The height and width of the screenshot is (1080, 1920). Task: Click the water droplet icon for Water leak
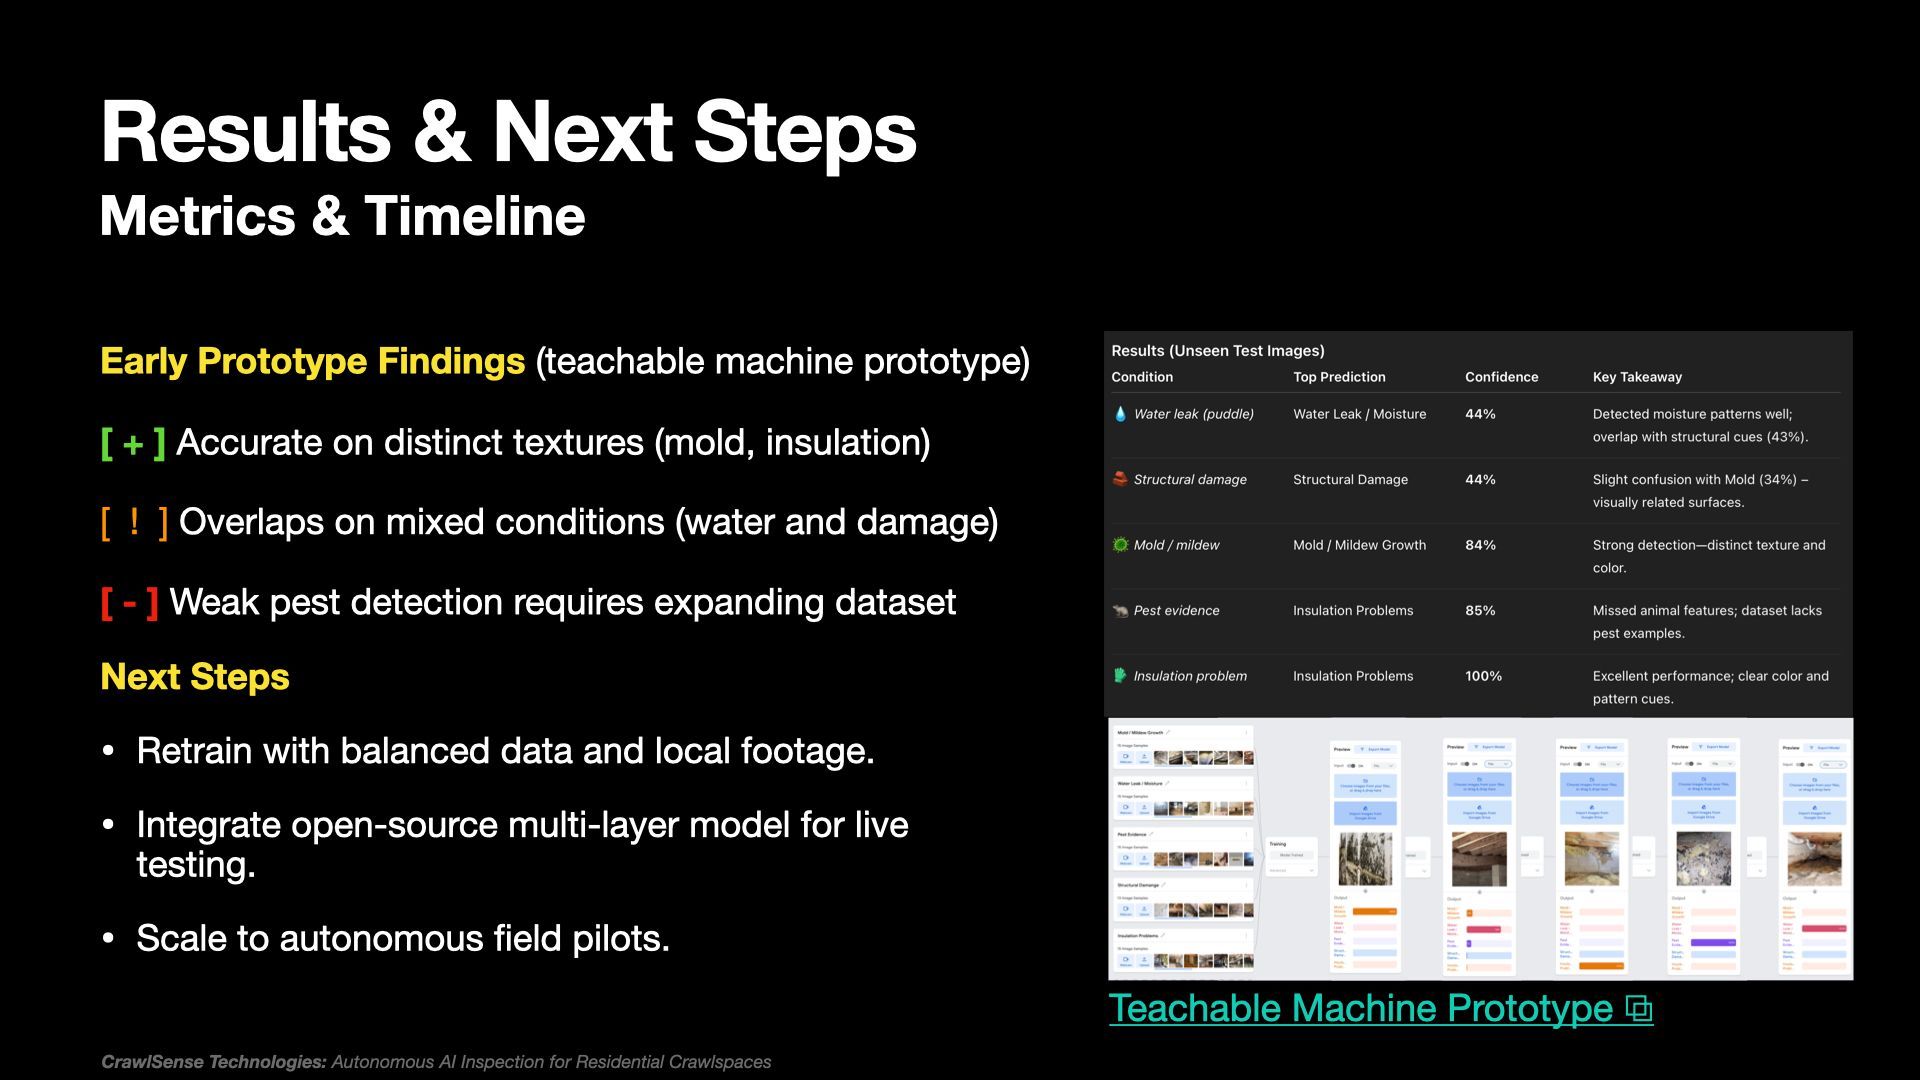[x=1120, y=414]
